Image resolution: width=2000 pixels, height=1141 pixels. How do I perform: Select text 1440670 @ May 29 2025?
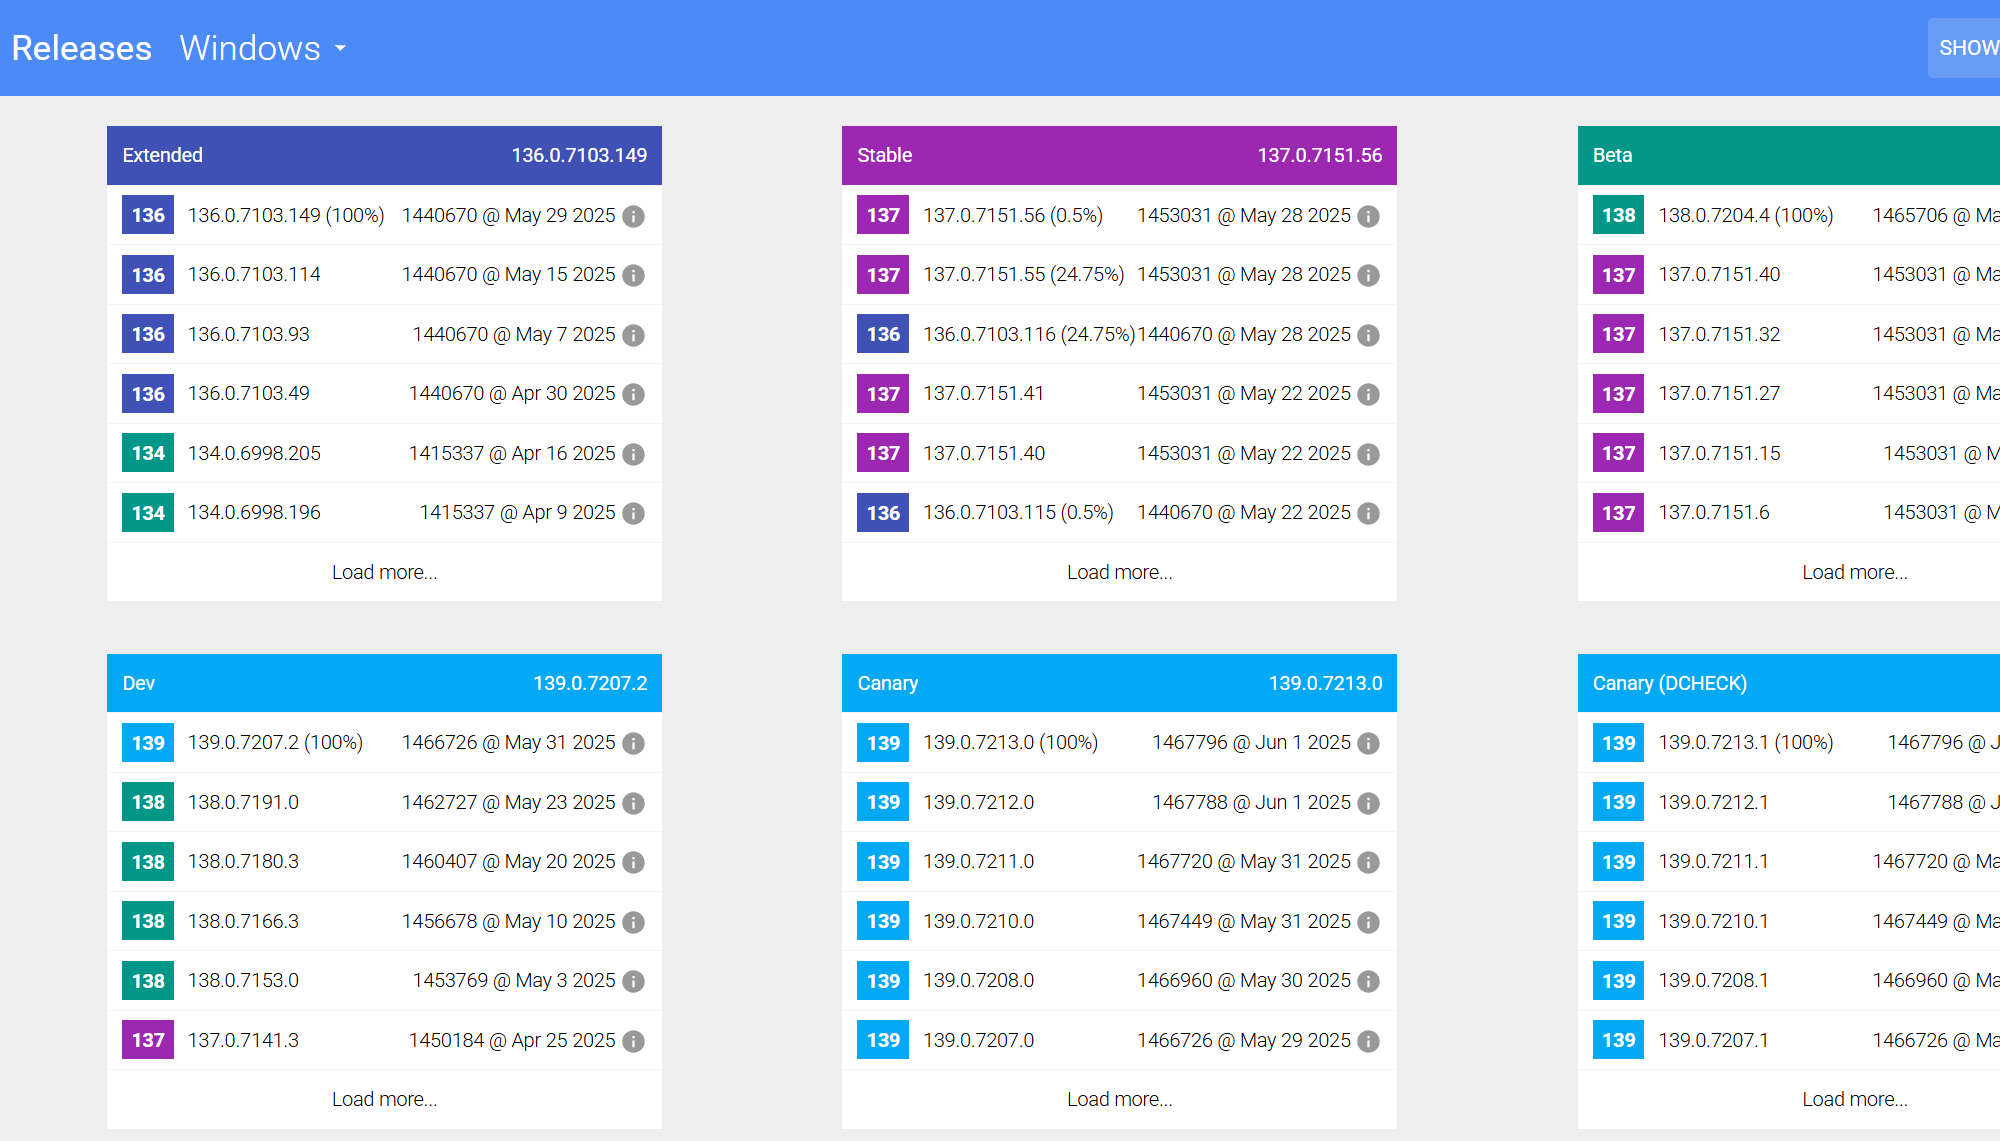tap(508, 215)
